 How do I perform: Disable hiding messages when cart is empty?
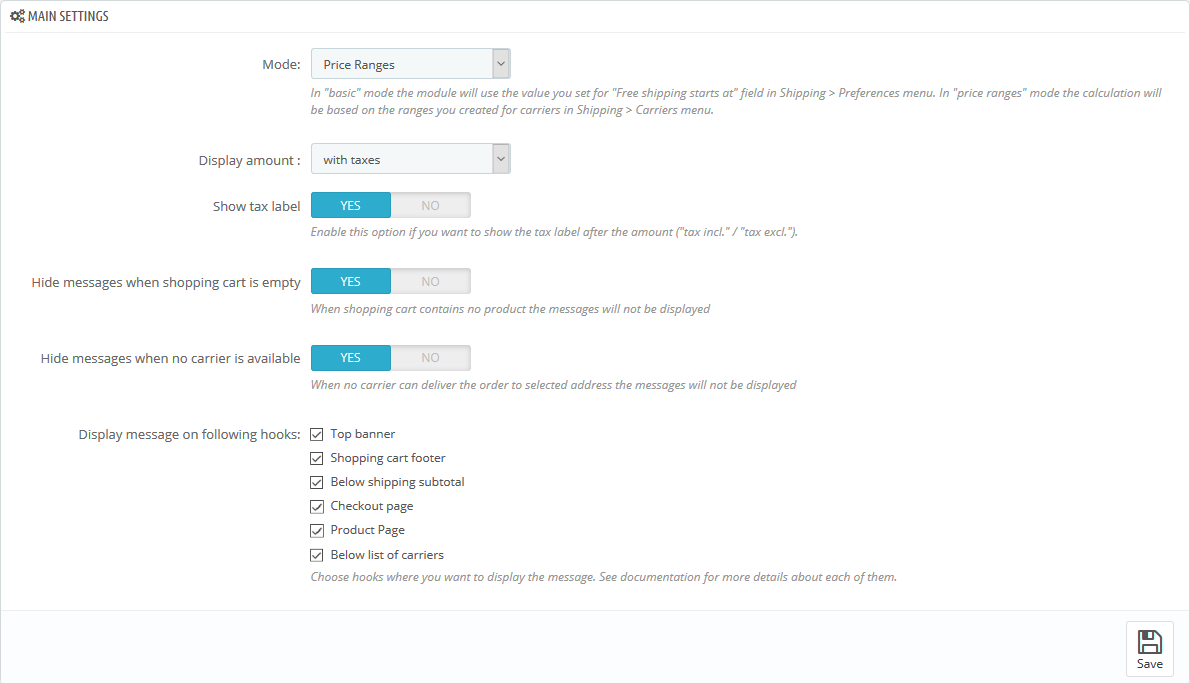pos(430,281)
